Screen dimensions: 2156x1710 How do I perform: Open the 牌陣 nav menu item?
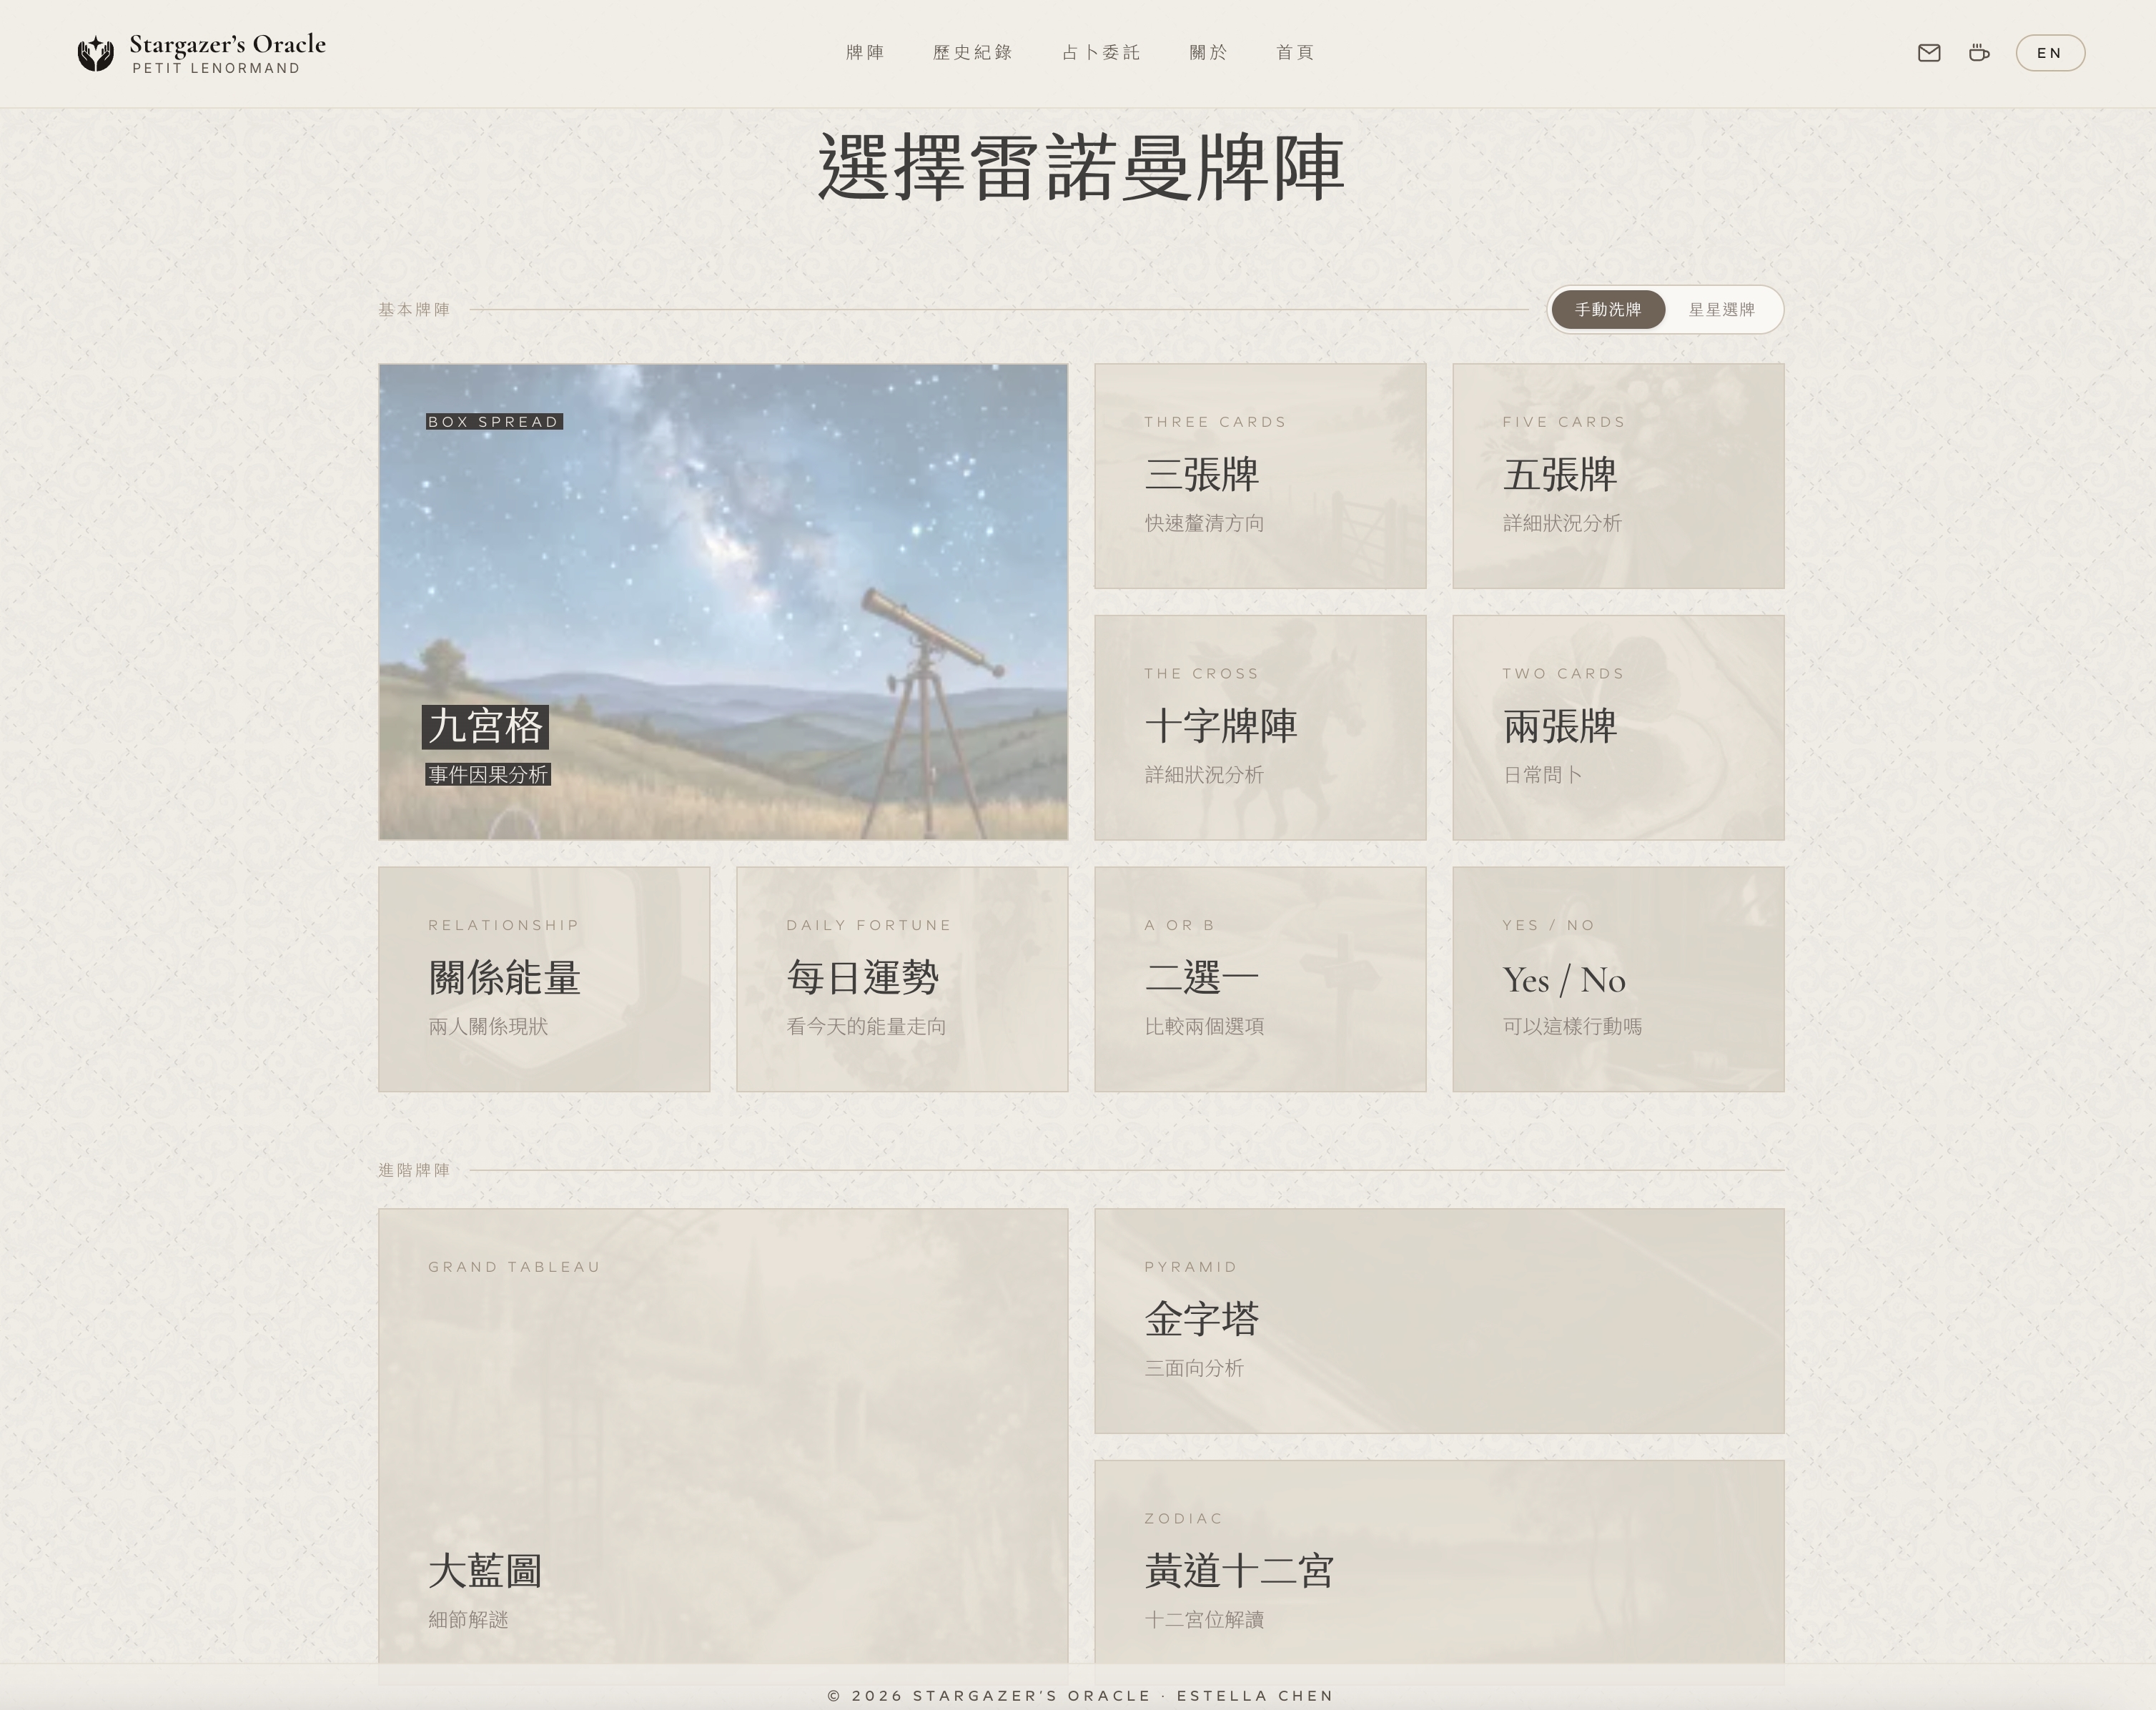[865, 53]
